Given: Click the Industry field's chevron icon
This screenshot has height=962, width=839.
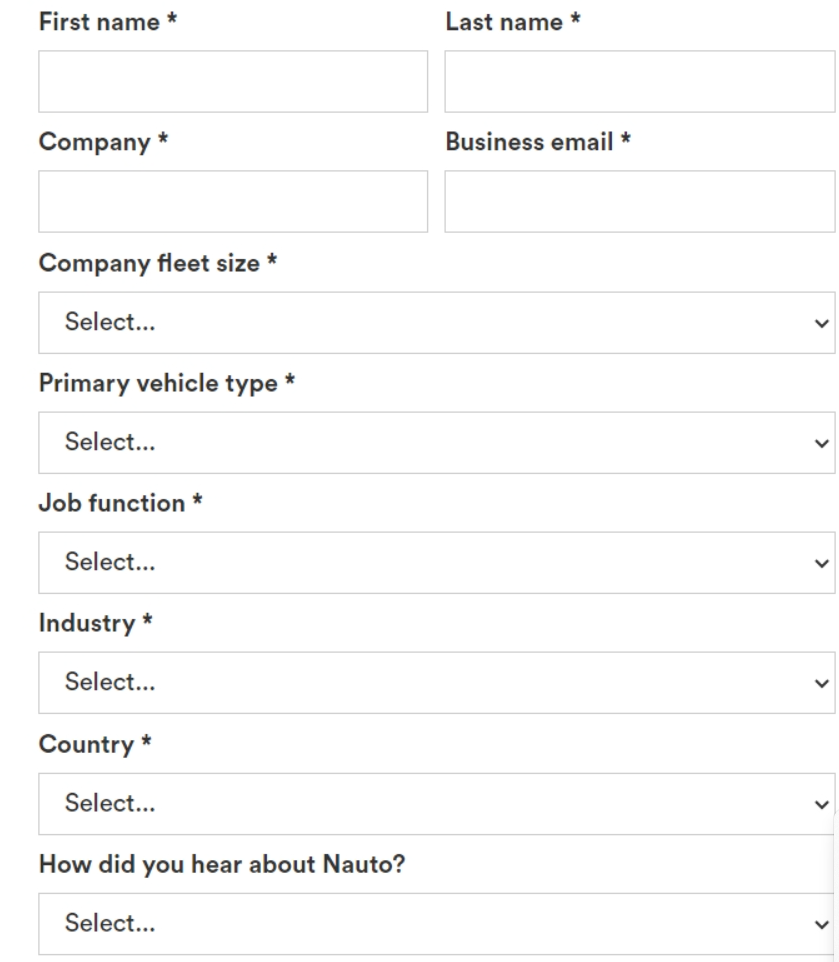Looking at the screenshot, I should [822, 684].
